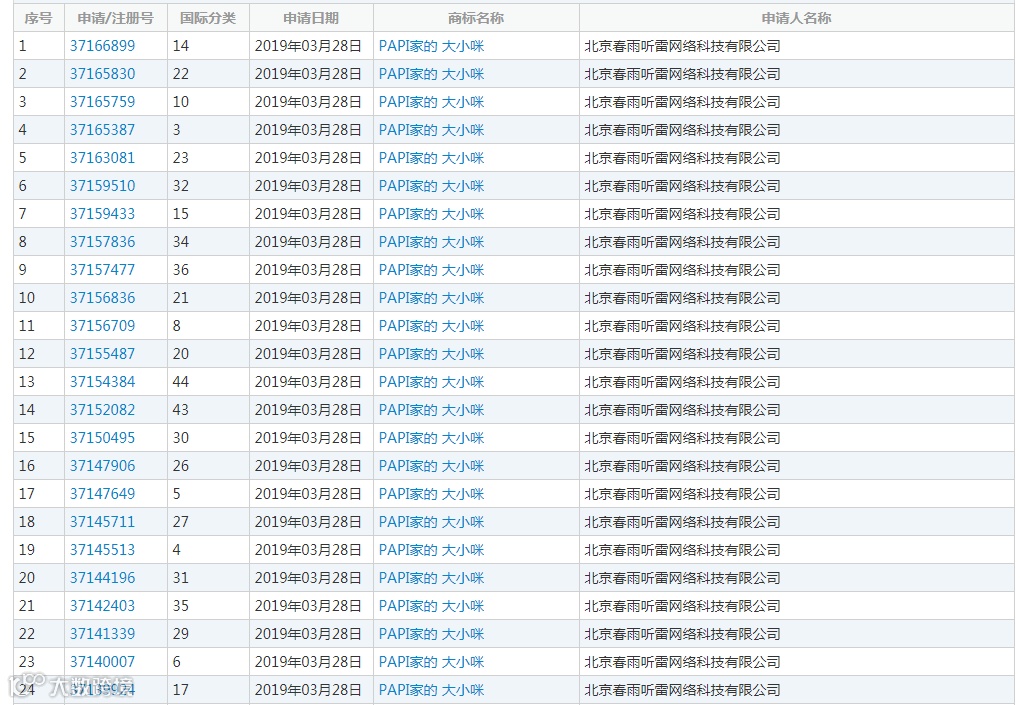
Task: Open trademark name link in row 21
Action: [x=431, y=605]
